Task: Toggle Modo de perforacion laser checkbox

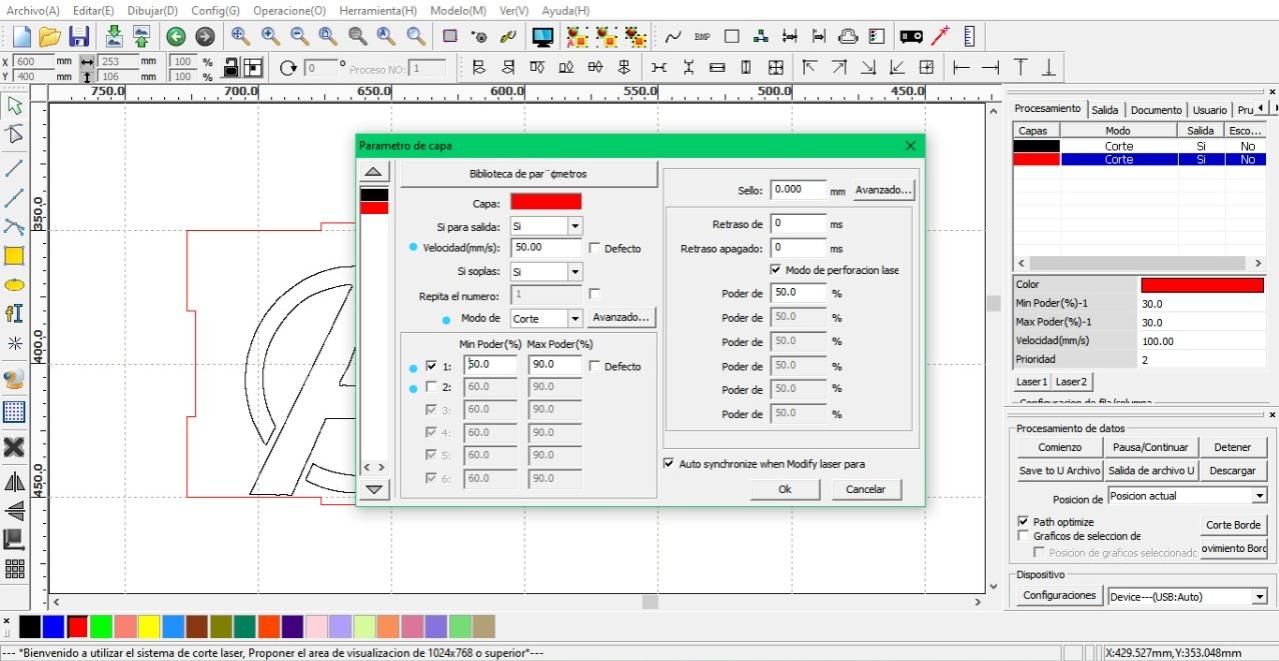Action: pyautogui.click(x=776, y=270)
